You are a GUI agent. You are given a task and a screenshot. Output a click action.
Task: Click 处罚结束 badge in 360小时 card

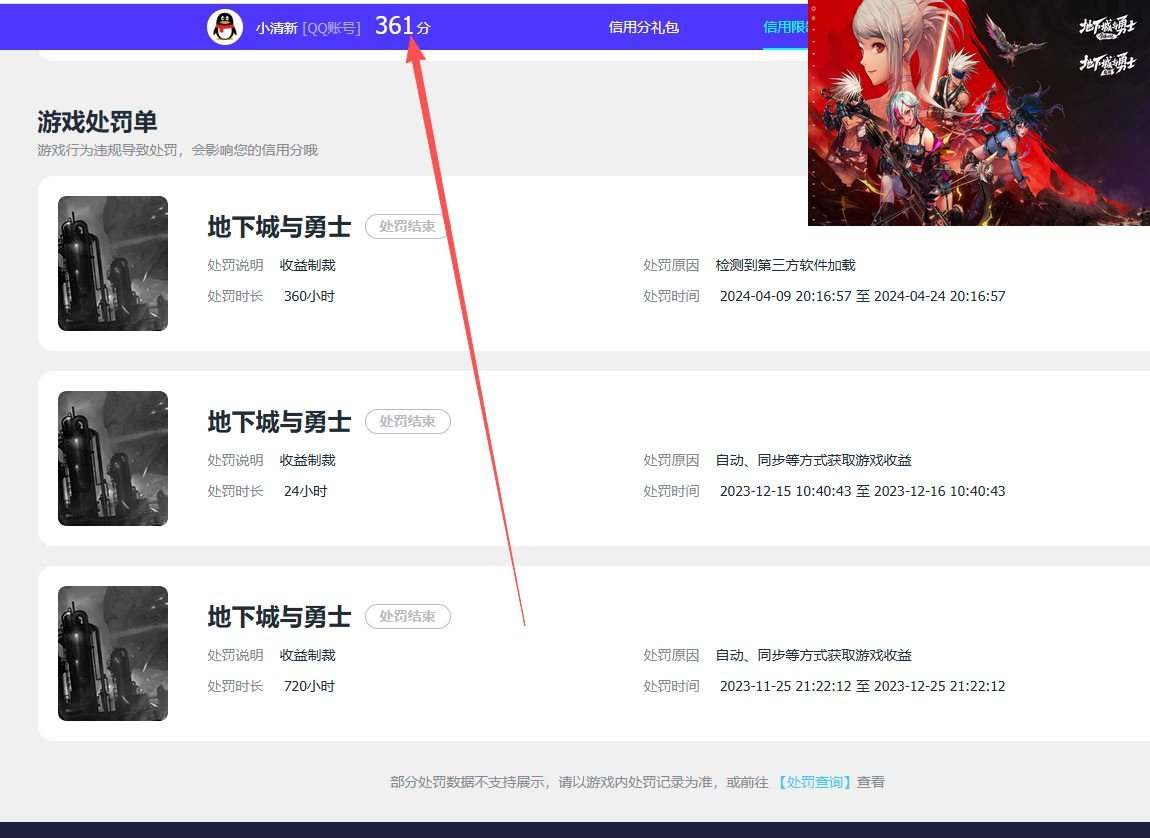[406, 227]
